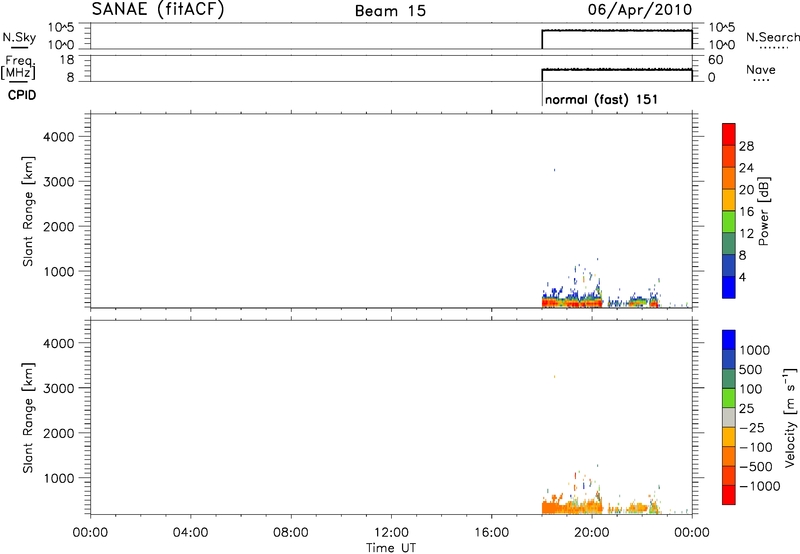
Task: Click the velocity colorbar value '-25'
Action: point(752,428)
